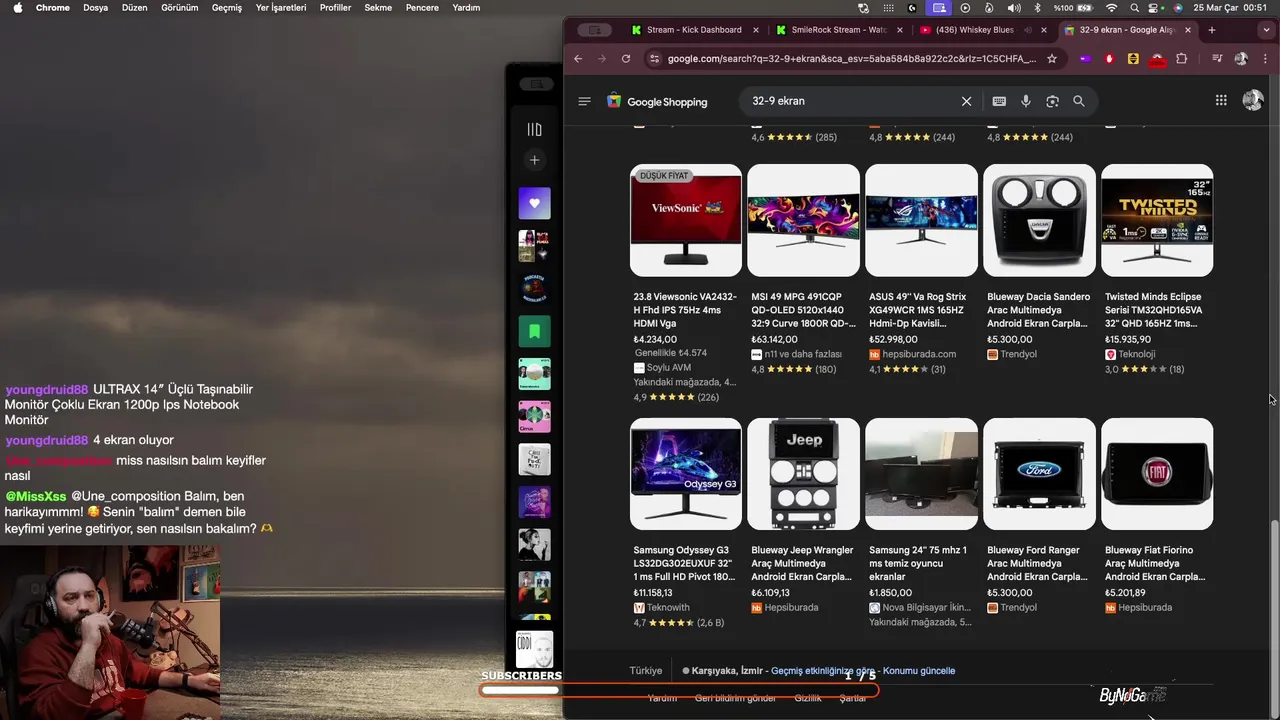The height and width of the screenshot is (720, 1280).
Task: Open the Google account avatar on the page
Action: click(x=1253, y=100)
